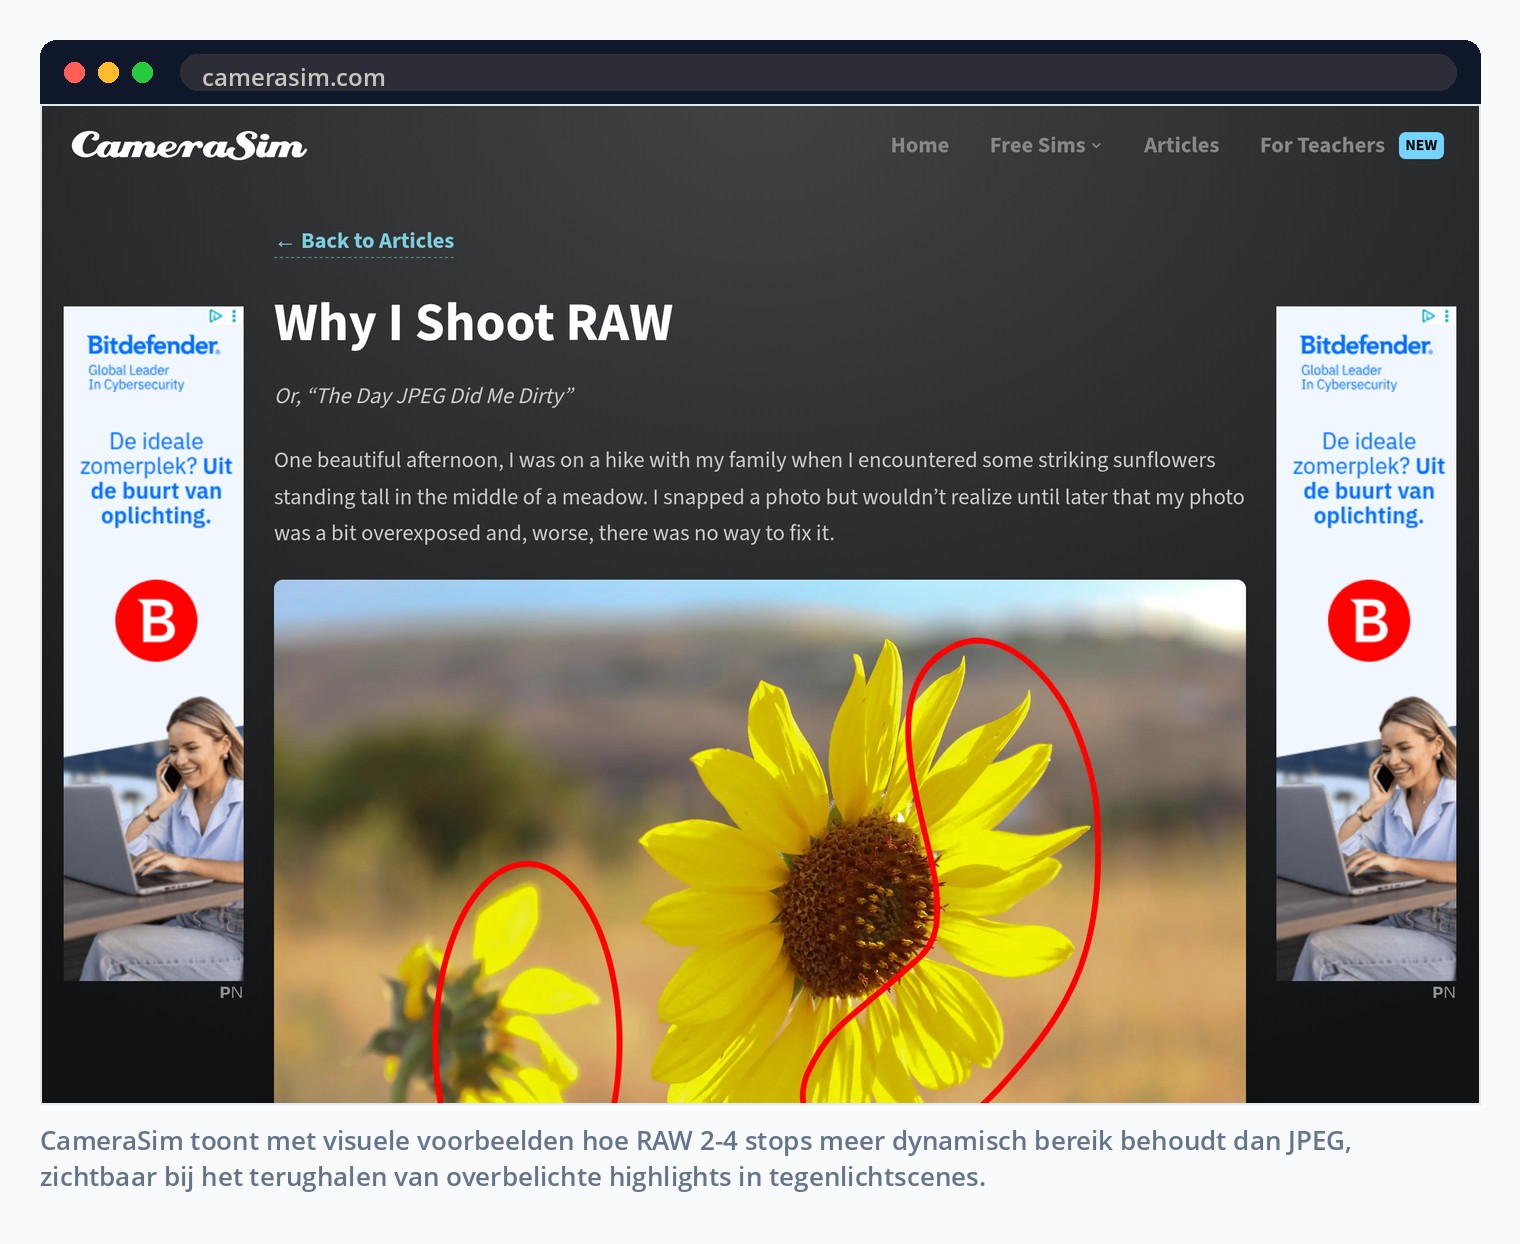Image resolution: width=1520 pixels, height=1244 pixels.
Task: Click the camerasim.com address bar
Action: click(x=818, y=75)
